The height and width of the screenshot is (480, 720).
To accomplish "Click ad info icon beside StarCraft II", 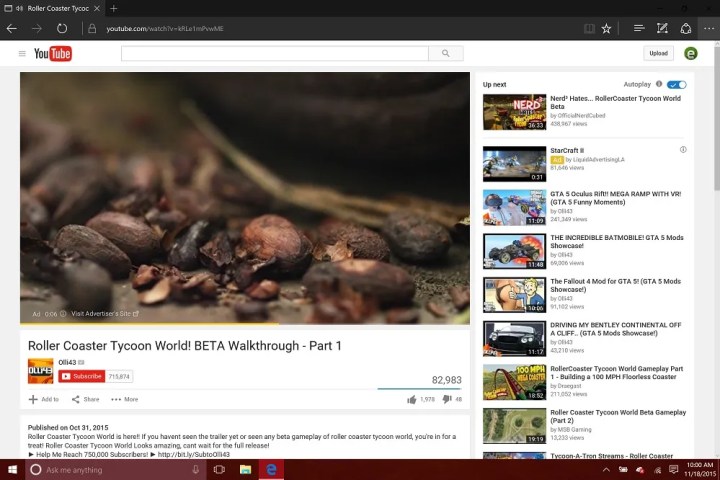I will (x=683, y=150).
